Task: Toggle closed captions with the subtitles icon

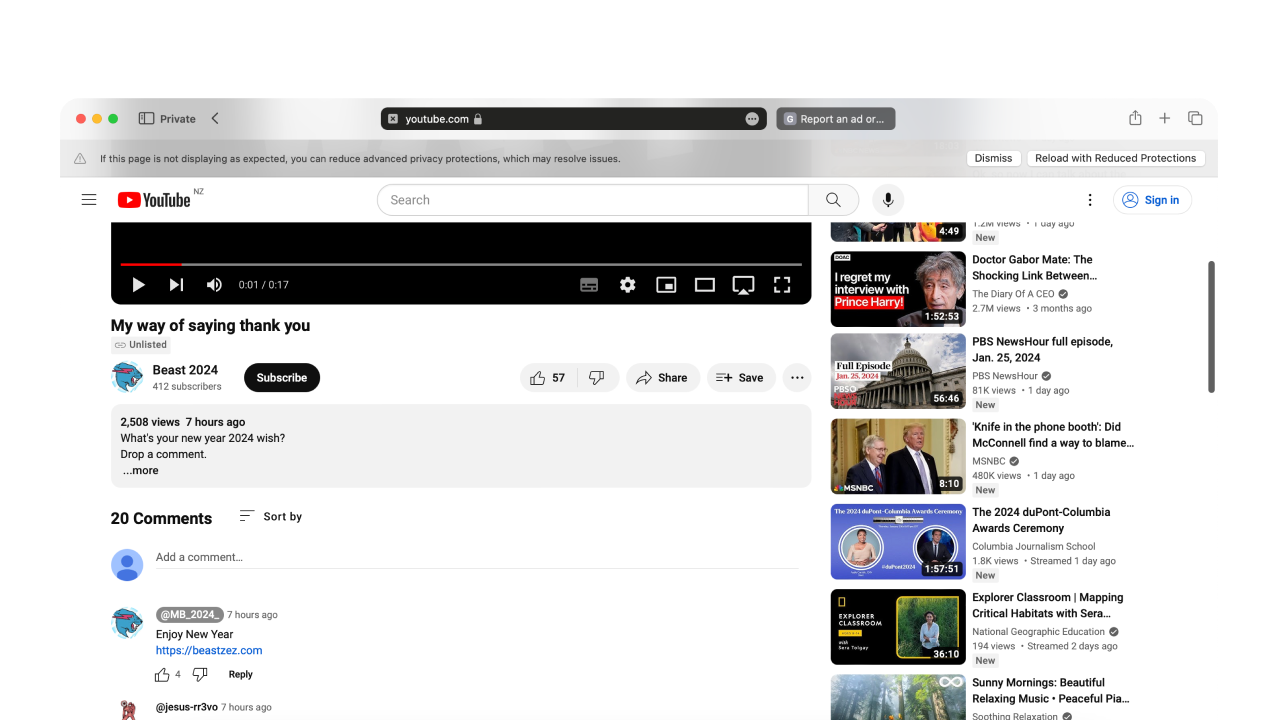Action: (589, 284)
